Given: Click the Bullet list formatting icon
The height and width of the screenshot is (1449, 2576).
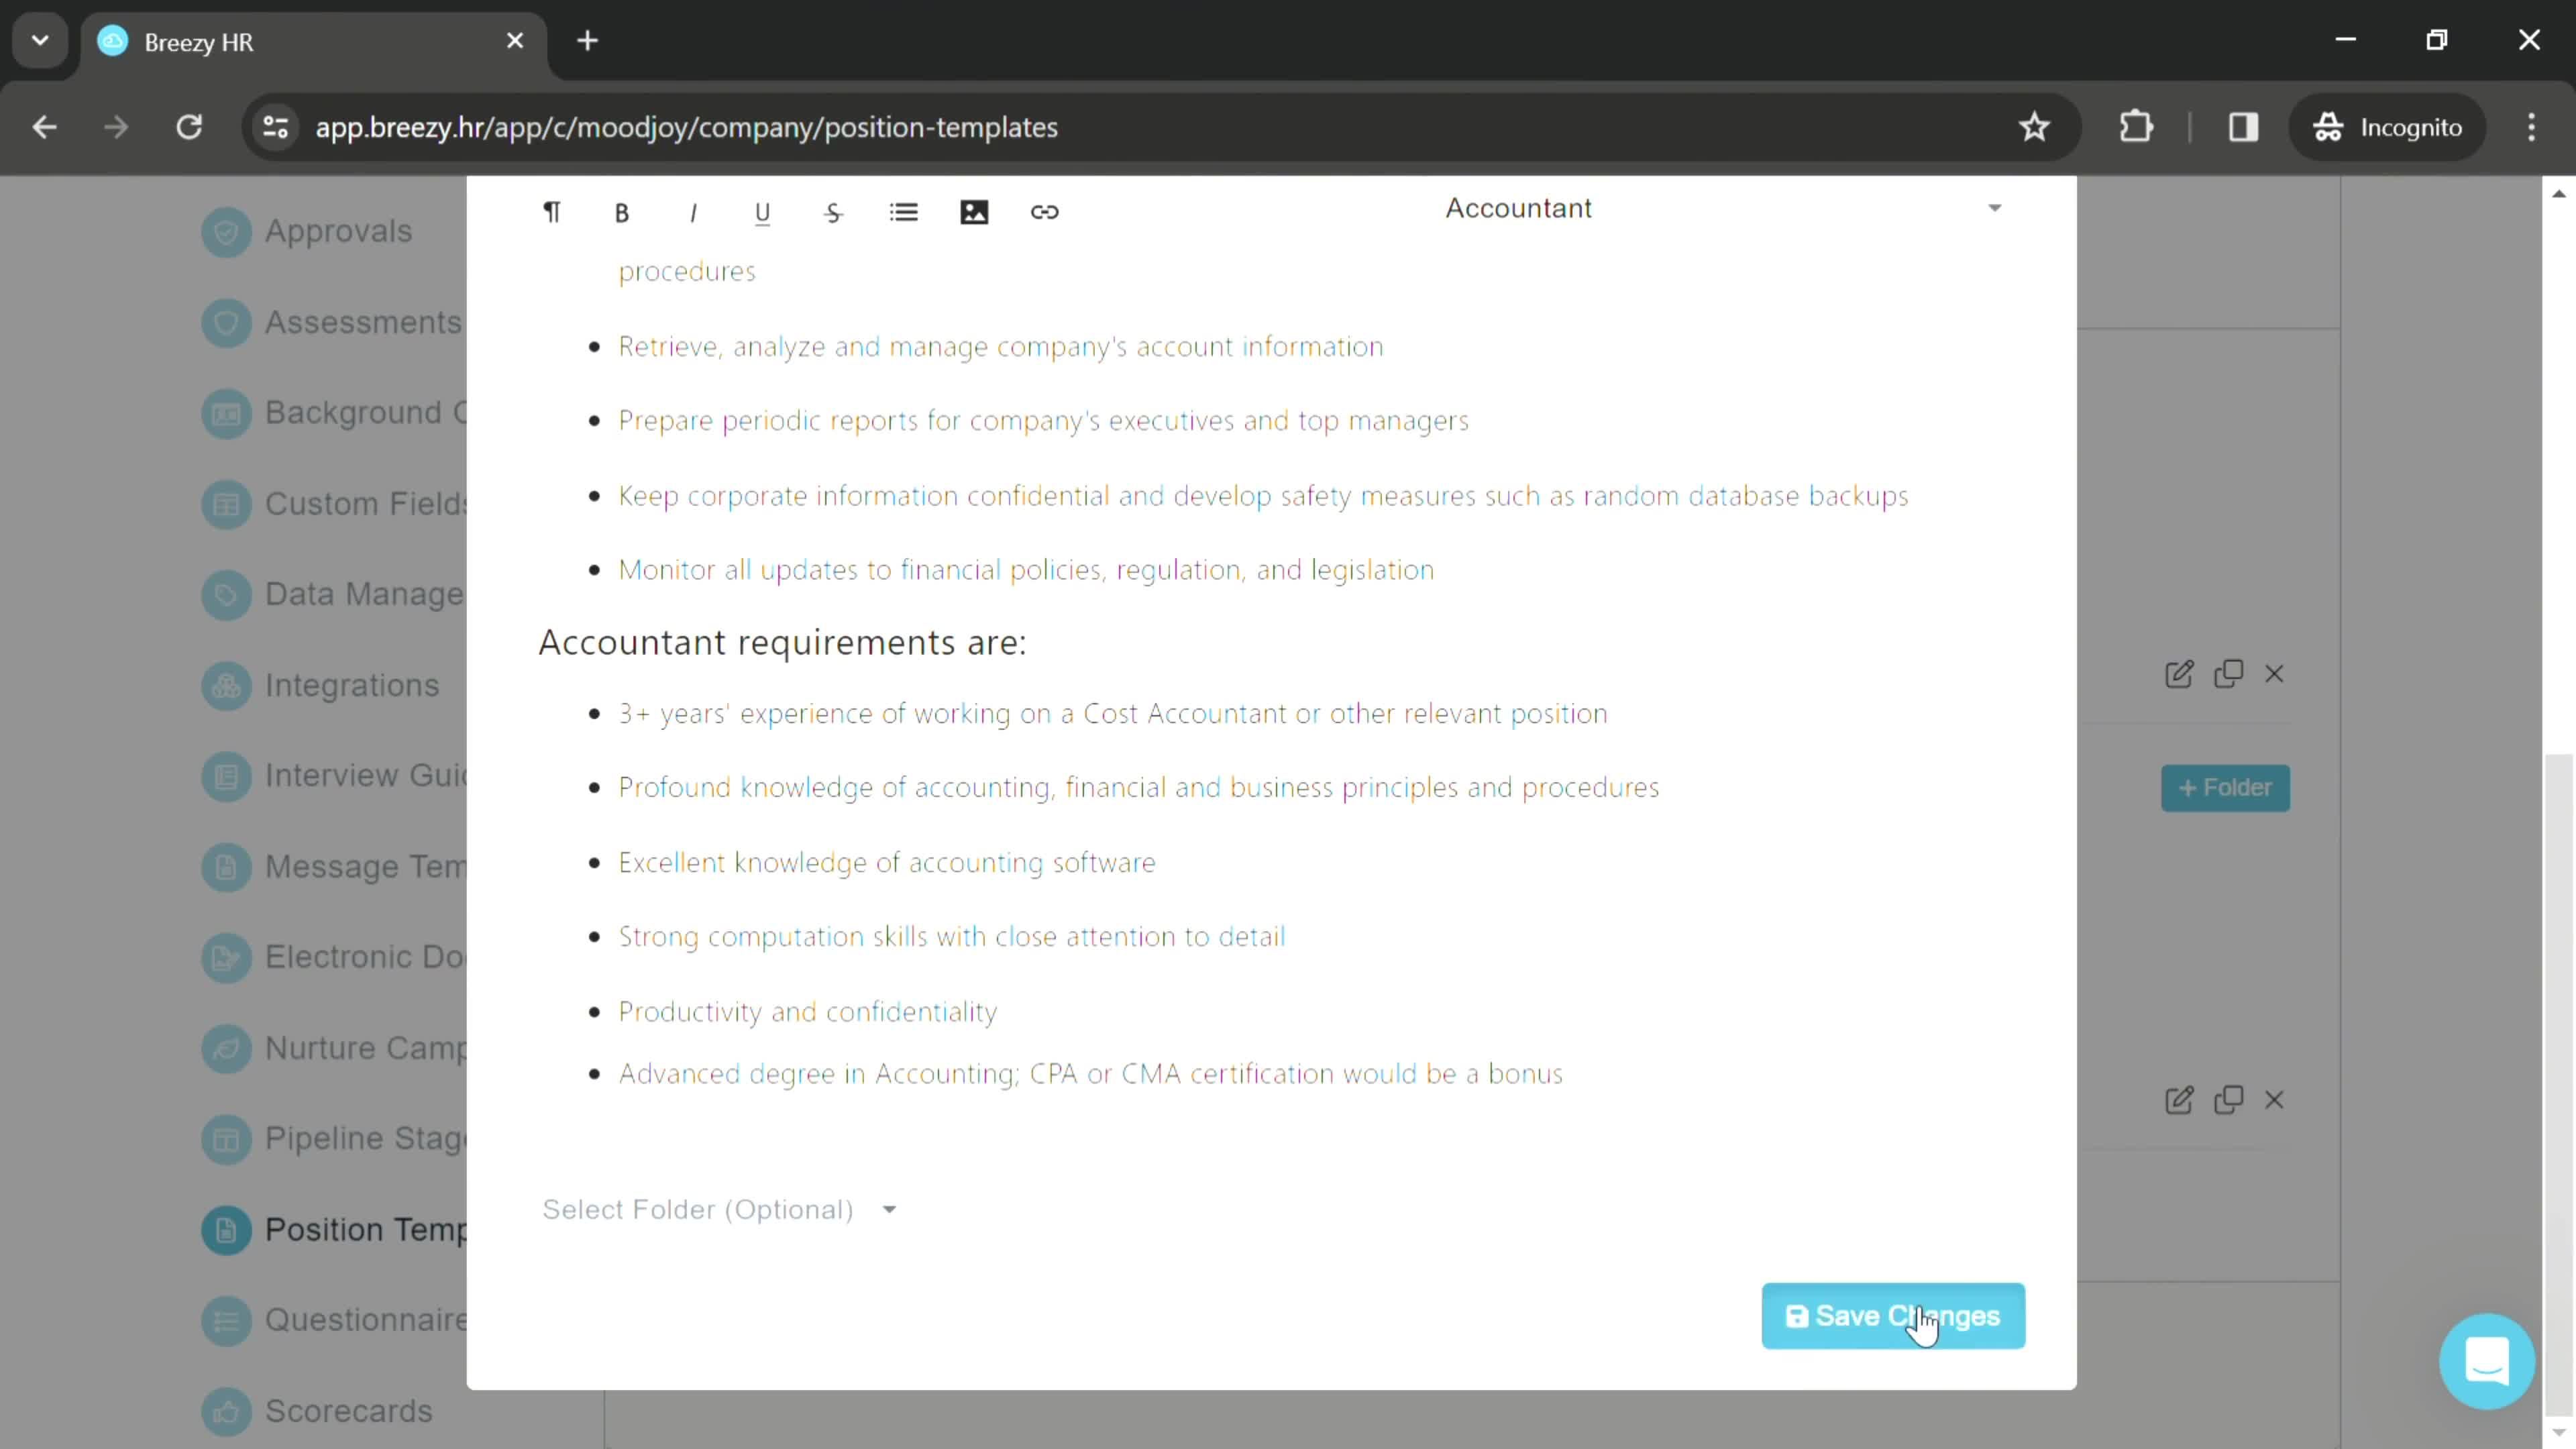Looking at the screenshot, I should click(906, 212).
